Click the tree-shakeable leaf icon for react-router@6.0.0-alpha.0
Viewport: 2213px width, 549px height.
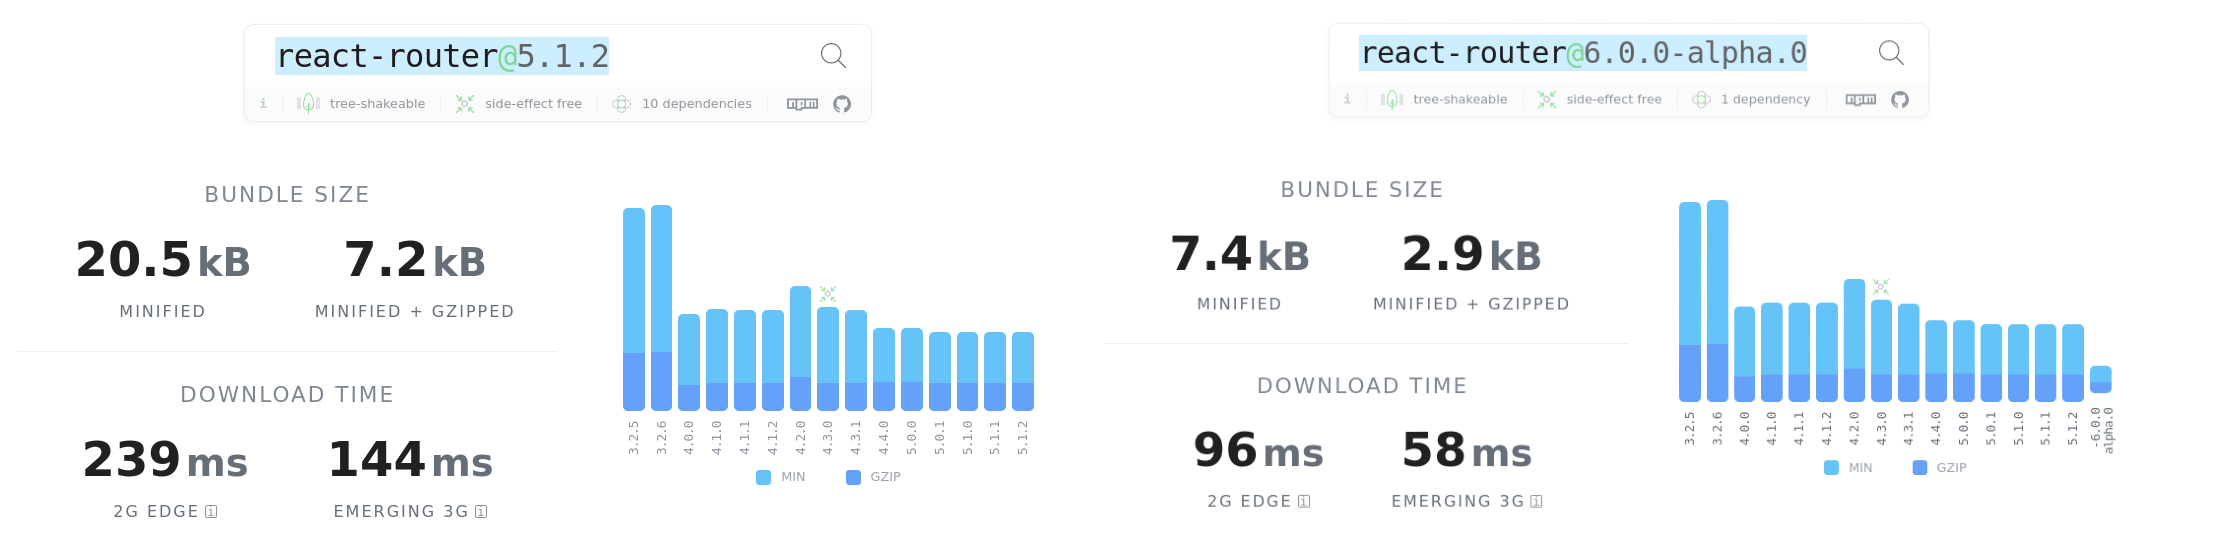tap(1392, 99)
